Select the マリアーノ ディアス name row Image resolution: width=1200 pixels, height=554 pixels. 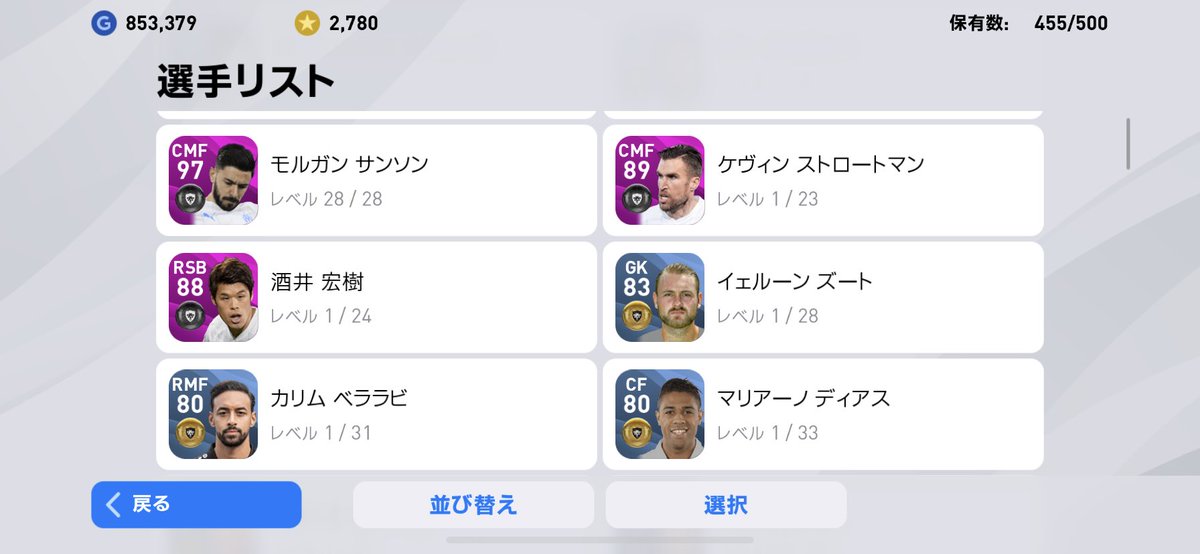point(823,414)
